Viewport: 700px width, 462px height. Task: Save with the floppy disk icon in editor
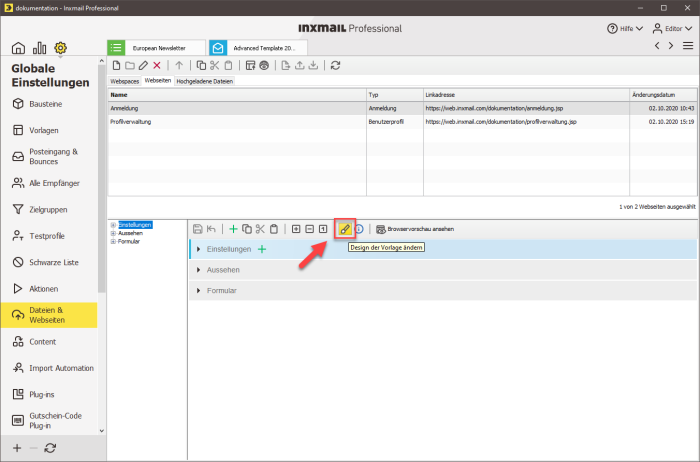pyautogui.click(x=197, y=229)
